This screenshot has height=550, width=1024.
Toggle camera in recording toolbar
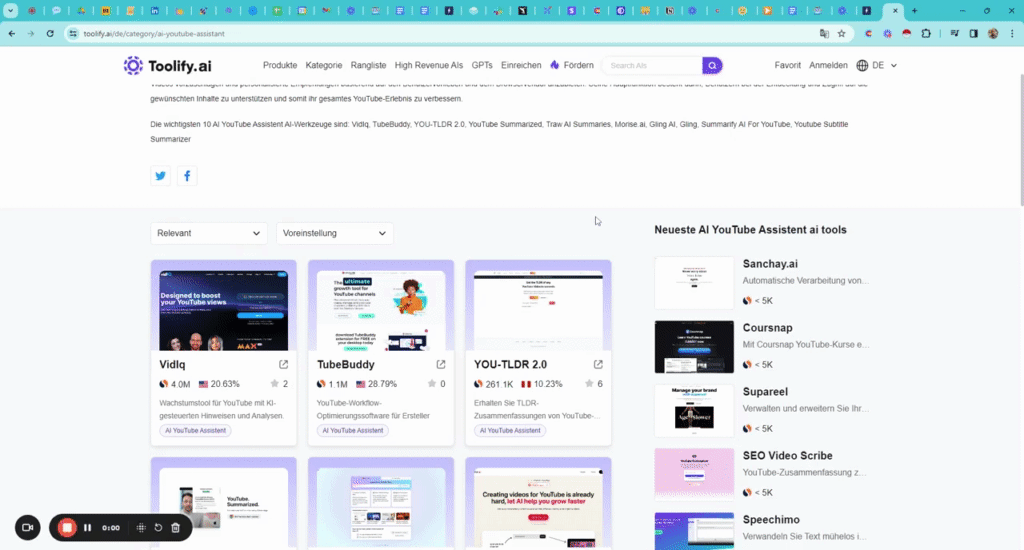click(27, 527)
